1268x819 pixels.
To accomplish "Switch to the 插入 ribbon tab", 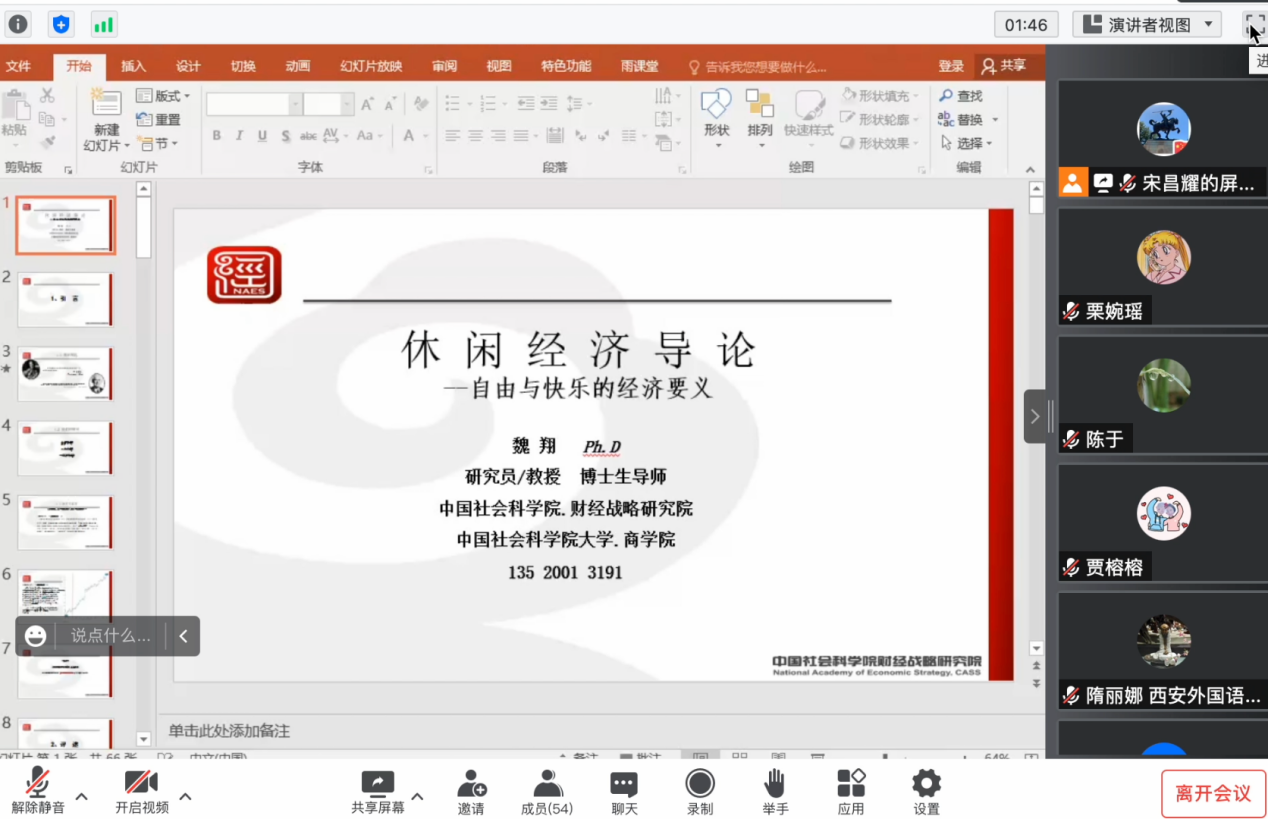I will 132,66.
